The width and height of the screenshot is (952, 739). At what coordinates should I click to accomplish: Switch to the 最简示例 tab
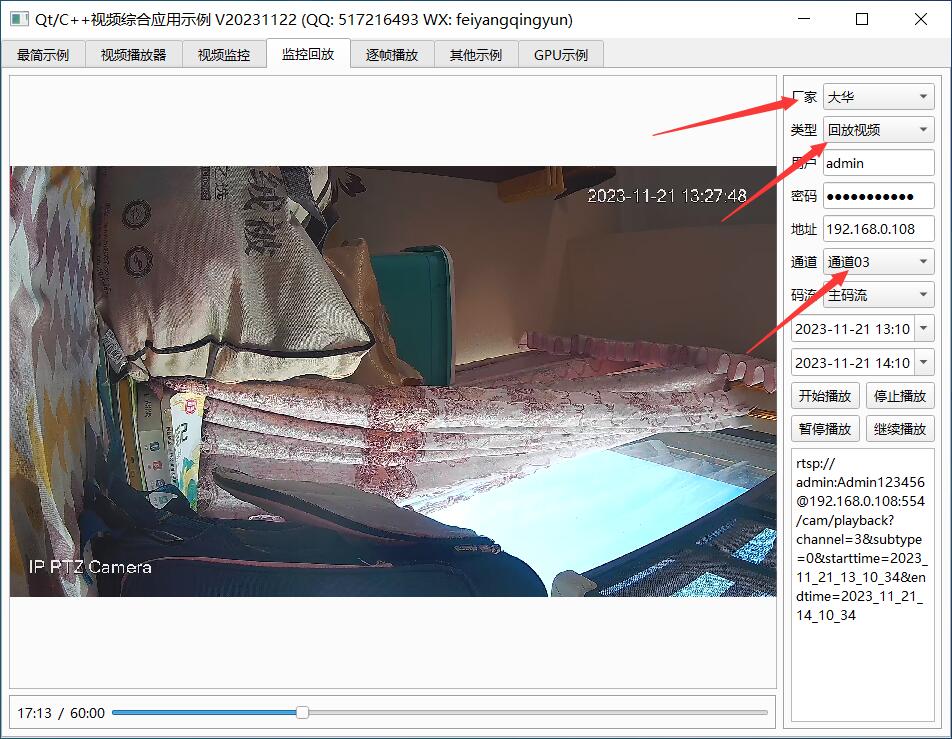(x=42, y=55)
